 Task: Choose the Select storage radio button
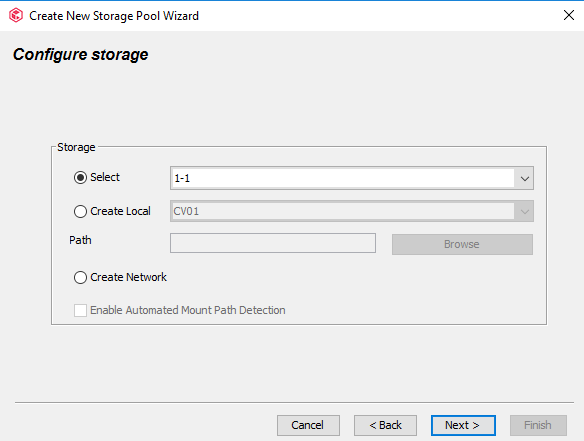80,177
